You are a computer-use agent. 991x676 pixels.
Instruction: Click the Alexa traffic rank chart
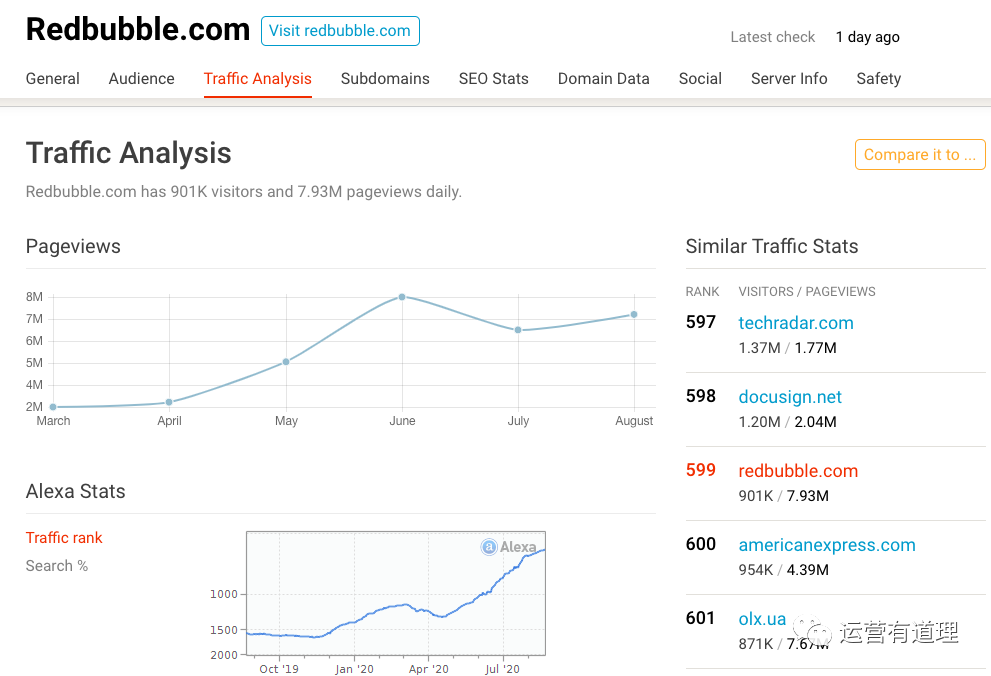396,593
